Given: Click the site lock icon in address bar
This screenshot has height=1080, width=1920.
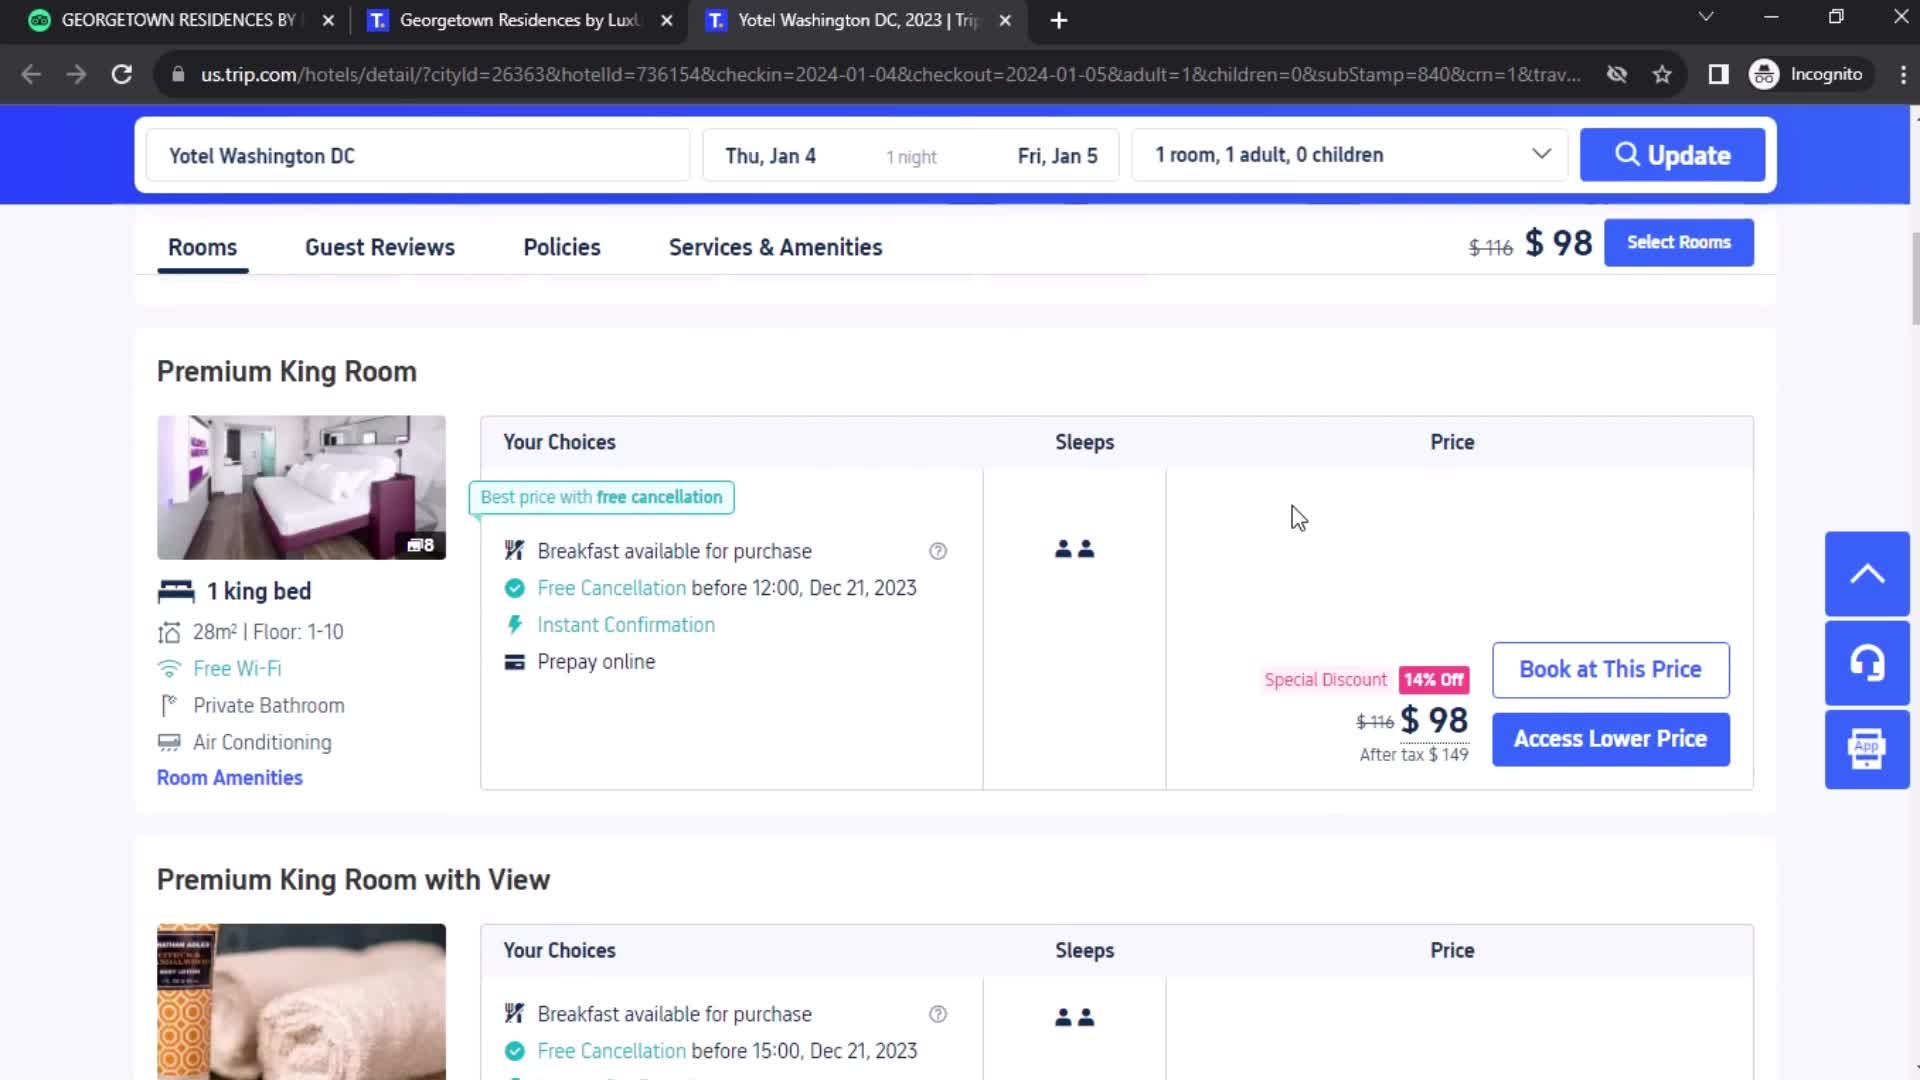Looking at the screenshot, I should click(178, 74).
